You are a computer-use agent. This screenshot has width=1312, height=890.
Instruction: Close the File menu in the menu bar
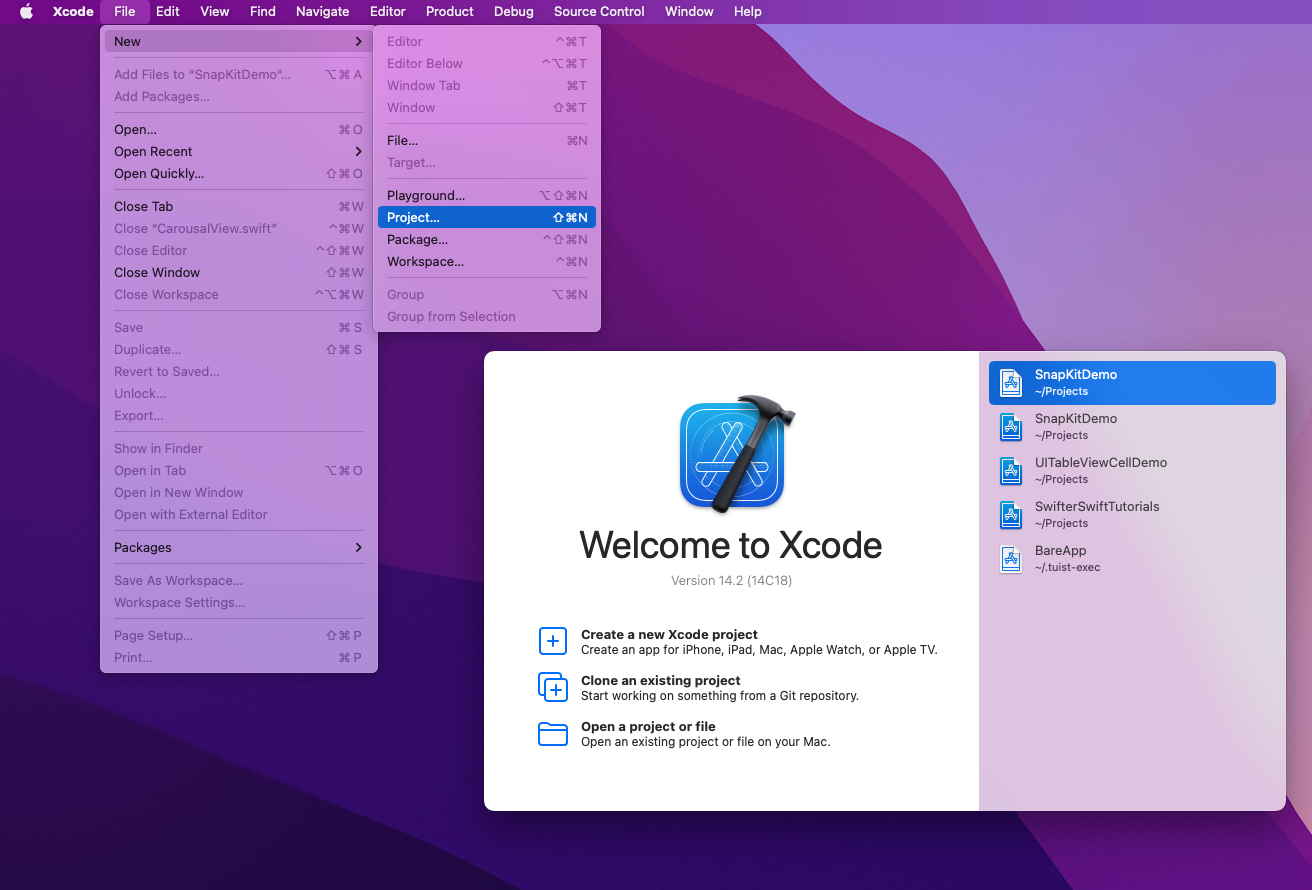point(125,12)
